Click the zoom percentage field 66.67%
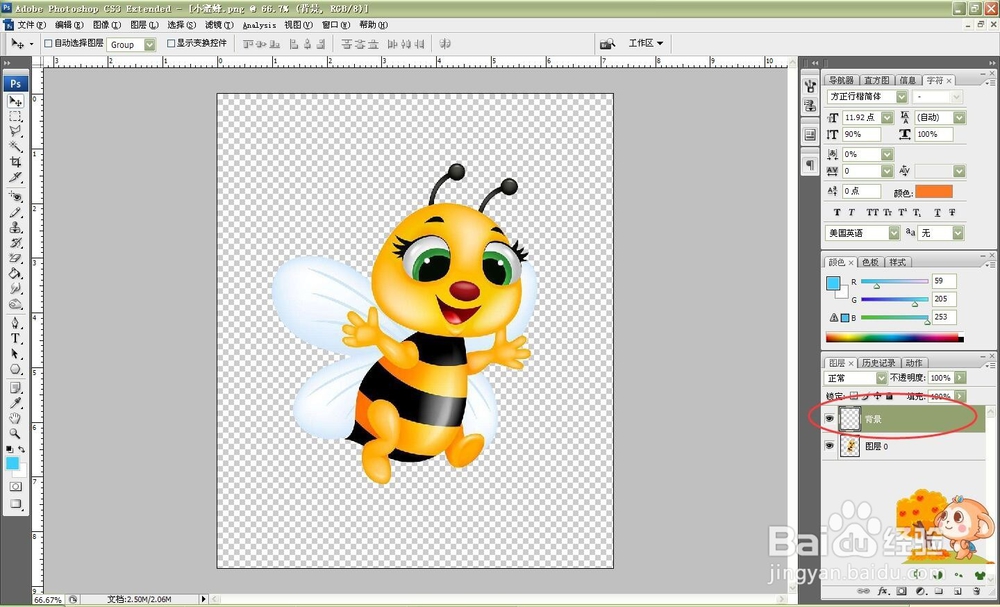 [48, 600]
